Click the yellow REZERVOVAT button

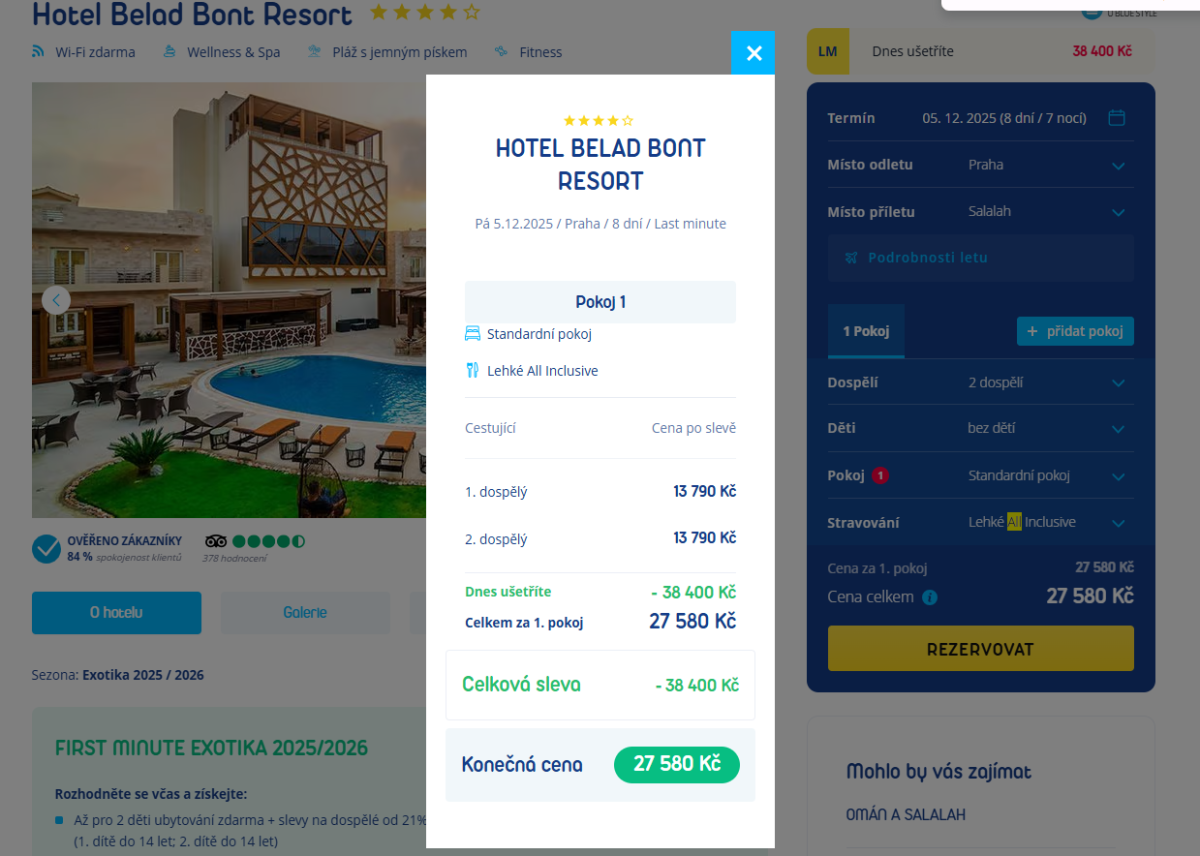tap(981, 649)
